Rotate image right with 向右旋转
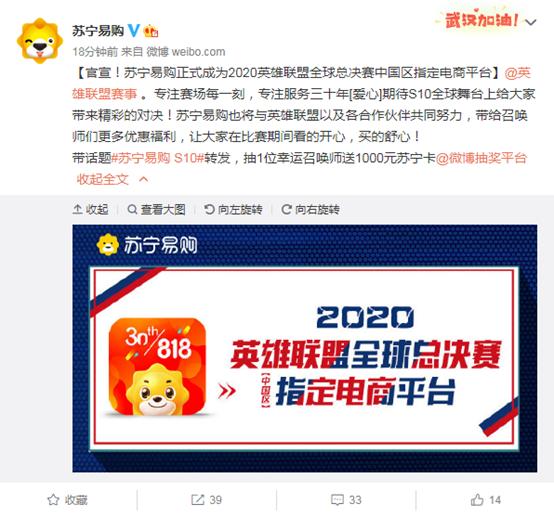Screen dimensions: 554x517 point(310,210)
